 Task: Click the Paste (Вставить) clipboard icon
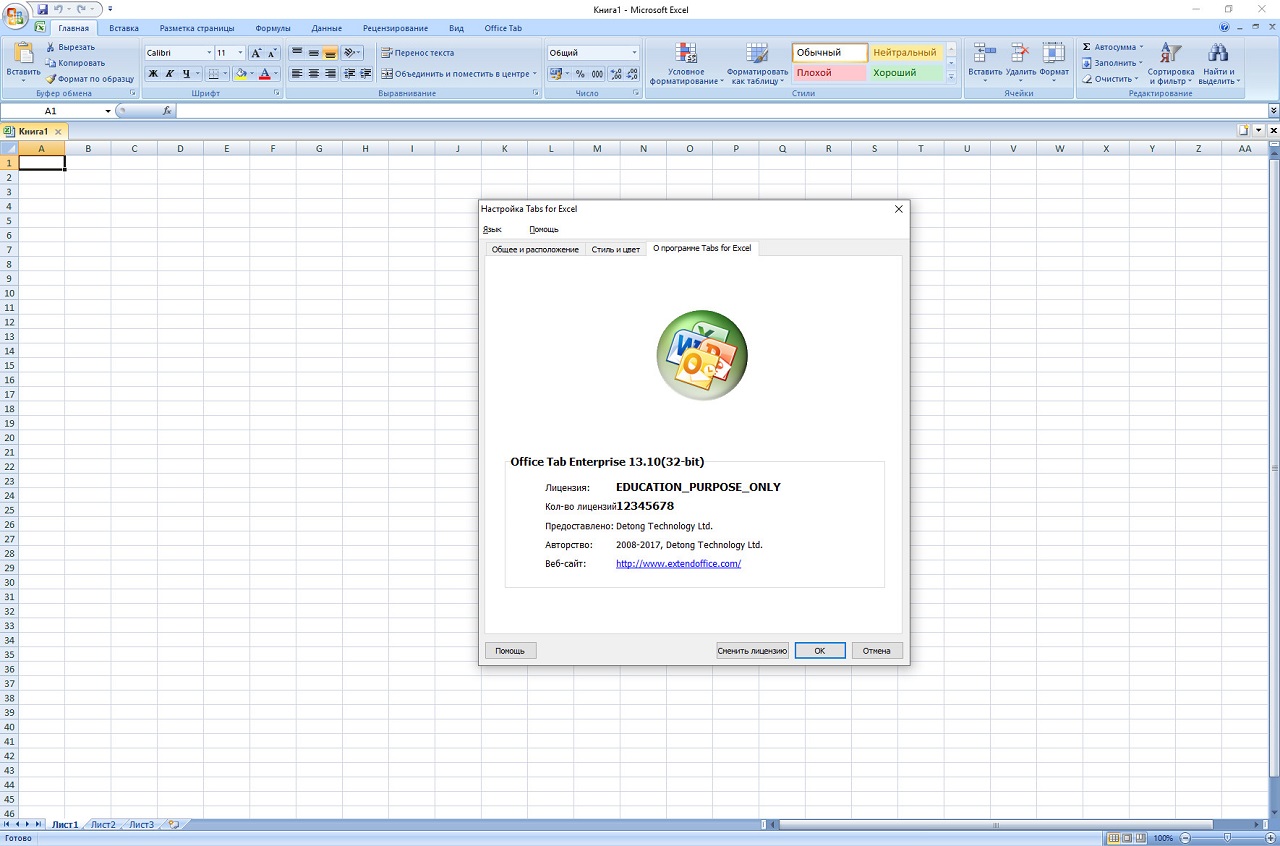coord(23,54)
